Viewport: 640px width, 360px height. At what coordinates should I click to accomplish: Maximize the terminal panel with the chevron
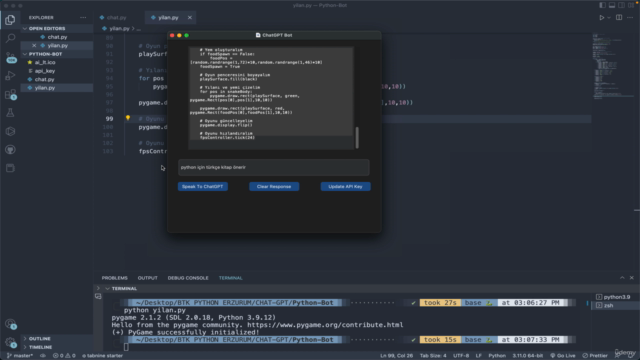(x=622, y=278)
